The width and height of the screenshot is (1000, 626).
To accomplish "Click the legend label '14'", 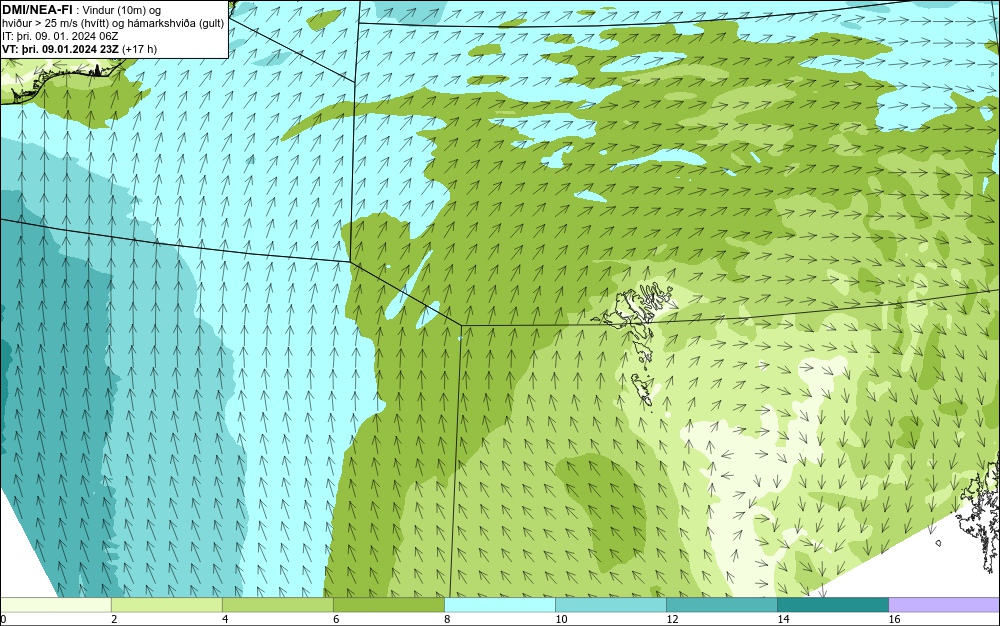I will click(x=783, y=619).
